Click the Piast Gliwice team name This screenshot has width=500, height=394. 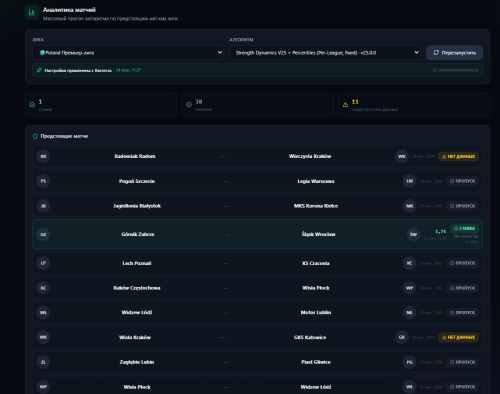coord(316,362)
